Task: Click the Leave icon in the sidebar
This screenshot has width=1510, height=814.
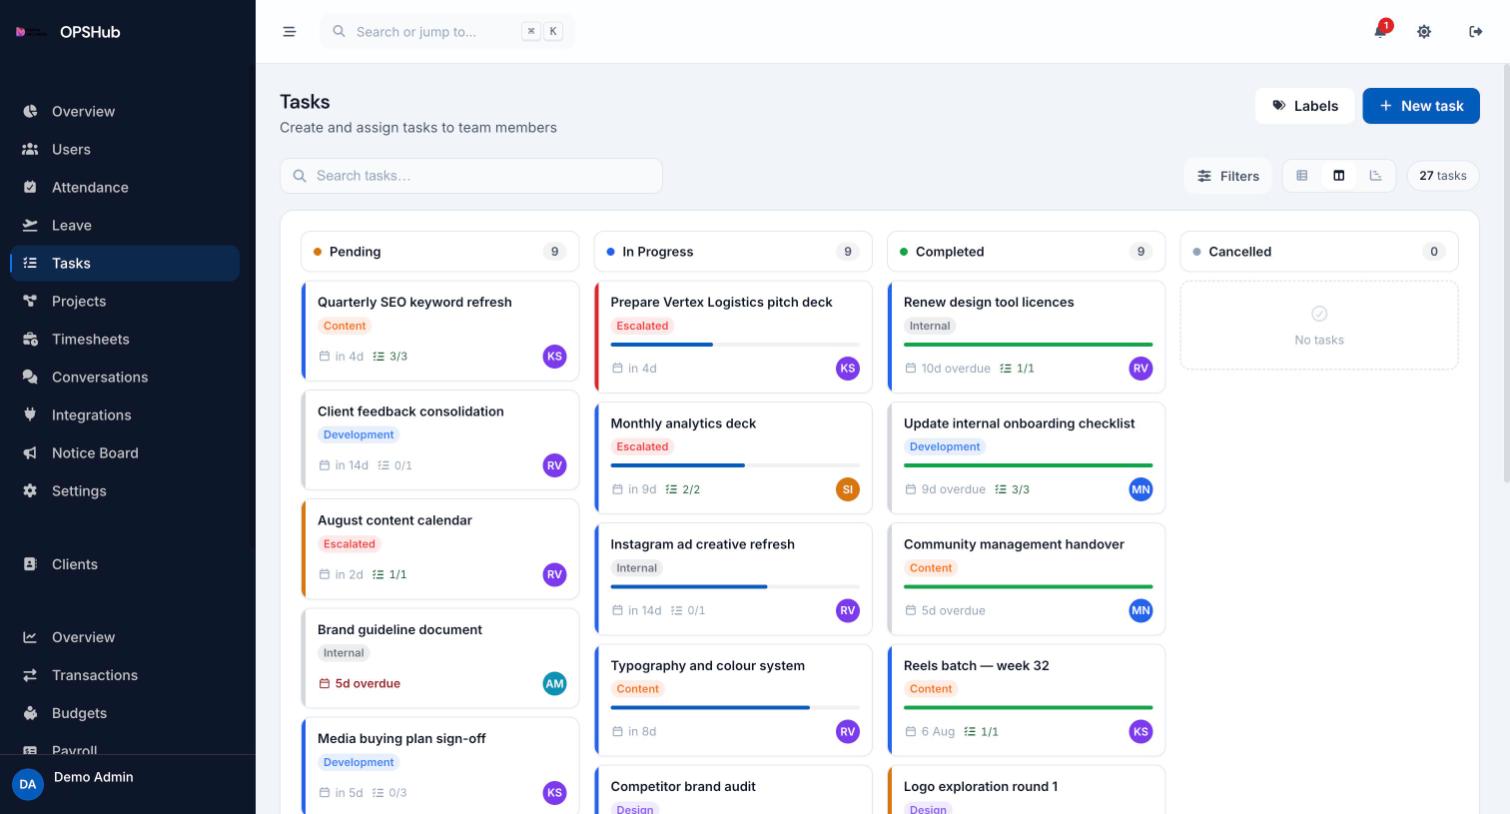Action: coord(30,225)
